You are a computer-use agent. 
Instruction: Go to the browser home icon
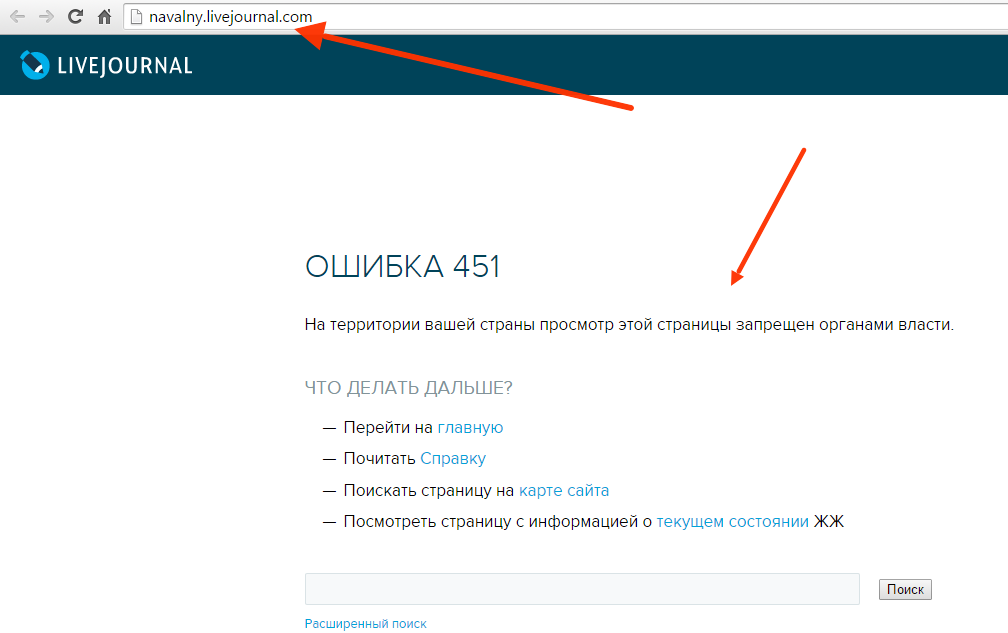click(104, 17)
